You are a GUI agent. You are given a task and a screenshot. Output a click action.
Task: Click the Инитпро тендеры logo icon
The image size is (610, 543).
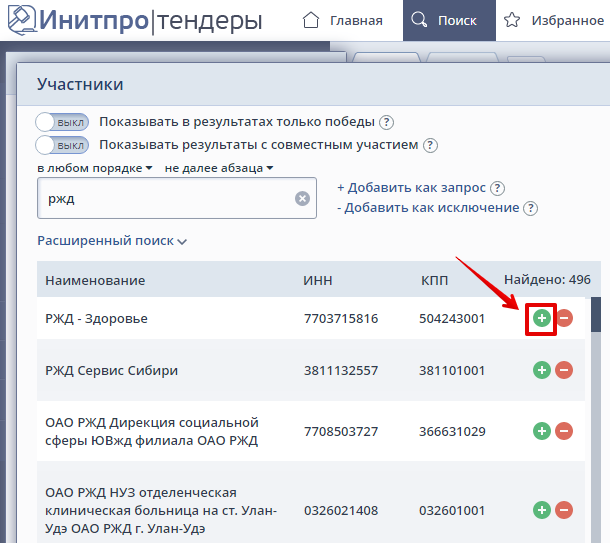click(x=22, y=19)
